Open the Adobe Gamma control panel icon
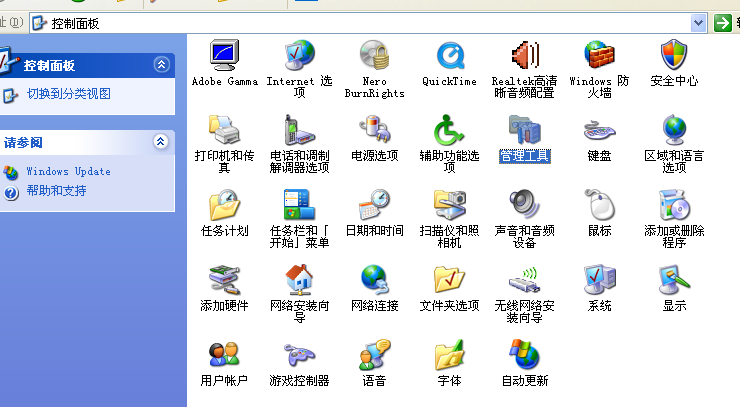 coord(224,56)
